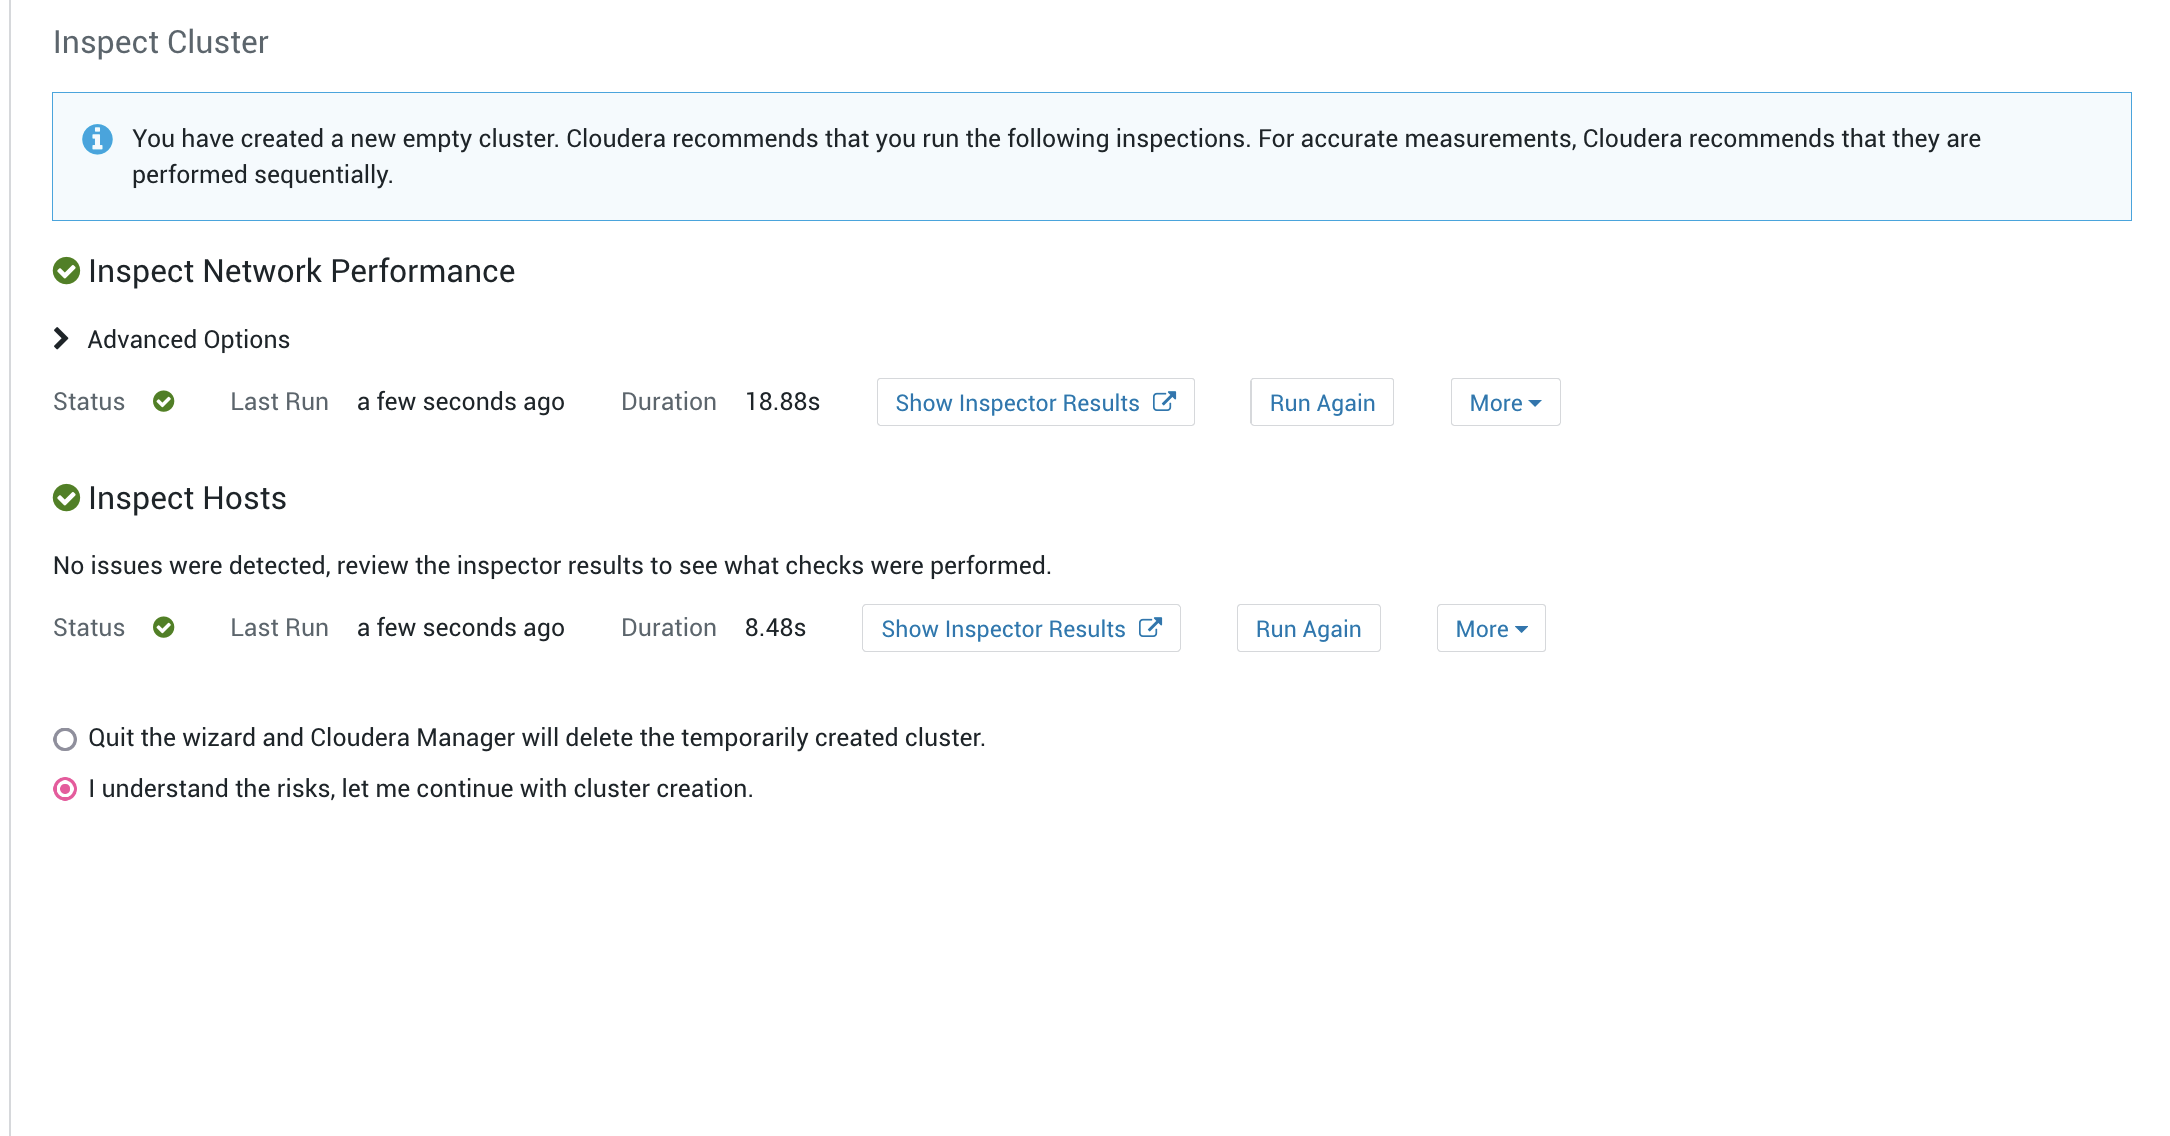Show Inspector Results for Network Performance
Screen dimensions: 2170x1136
point(1035,402)
